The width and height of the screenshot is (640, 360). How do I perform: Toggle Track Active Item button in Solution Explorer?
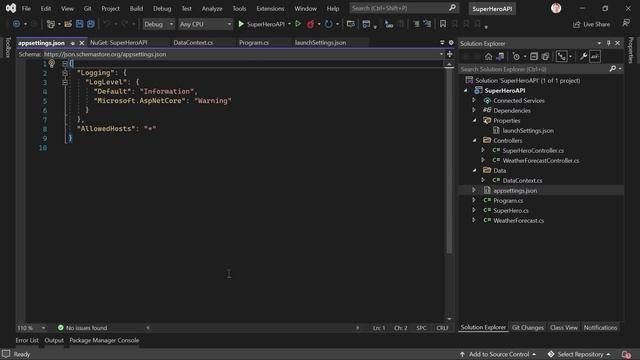pos(562,56)
